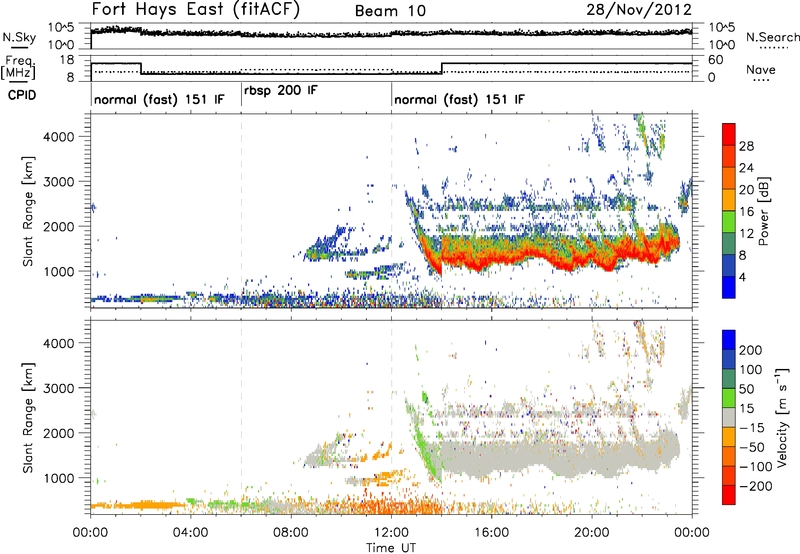Click the "16:00" time tick label
Screen dimensions: 800x554
pos(491,533)
